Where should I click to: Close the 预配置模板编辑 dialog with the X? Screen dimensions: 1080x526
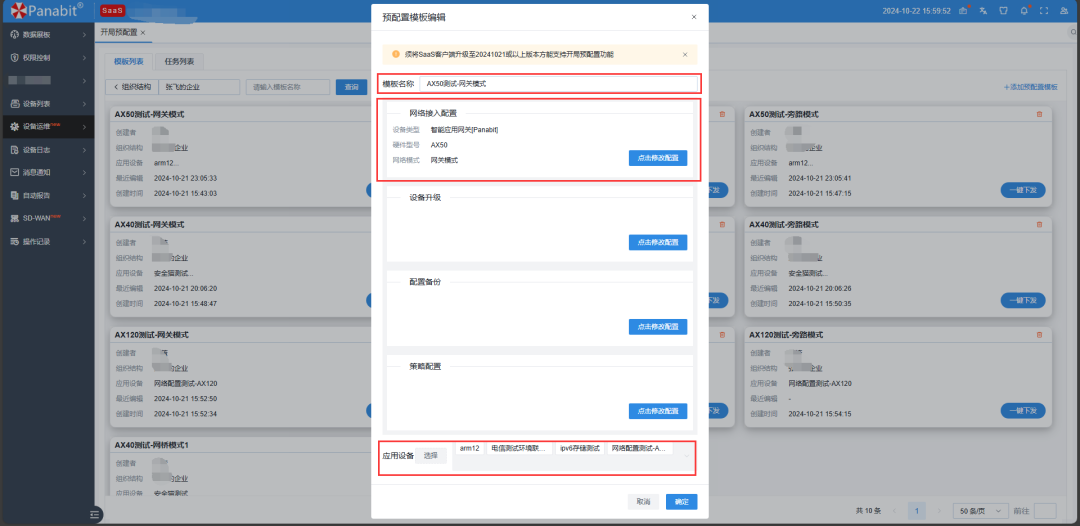(x=694, y=17)
